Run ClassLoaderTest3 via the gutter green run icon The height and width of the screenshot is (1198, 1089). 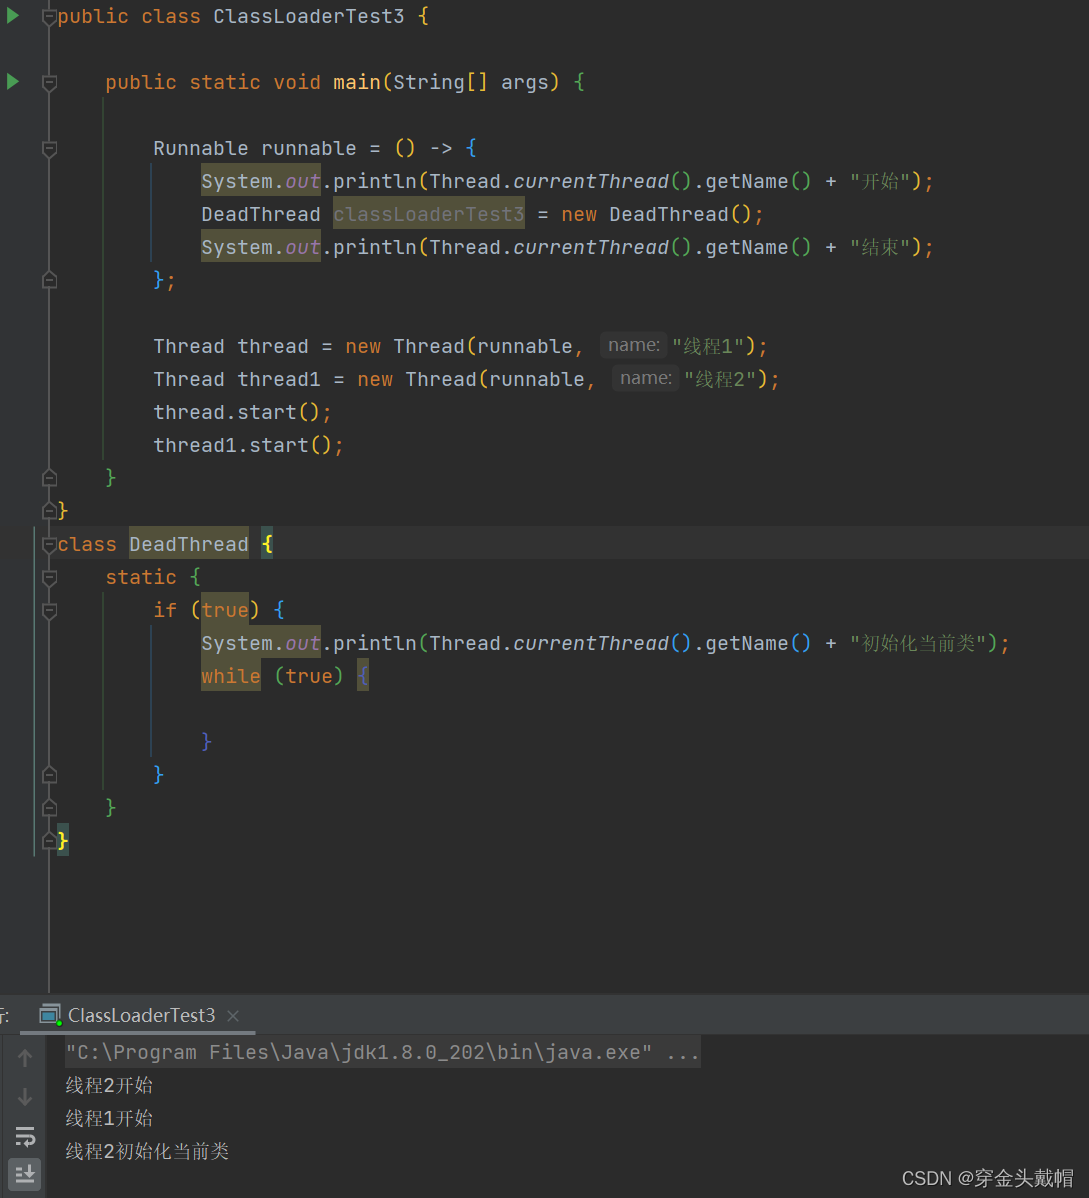[11, 15]
